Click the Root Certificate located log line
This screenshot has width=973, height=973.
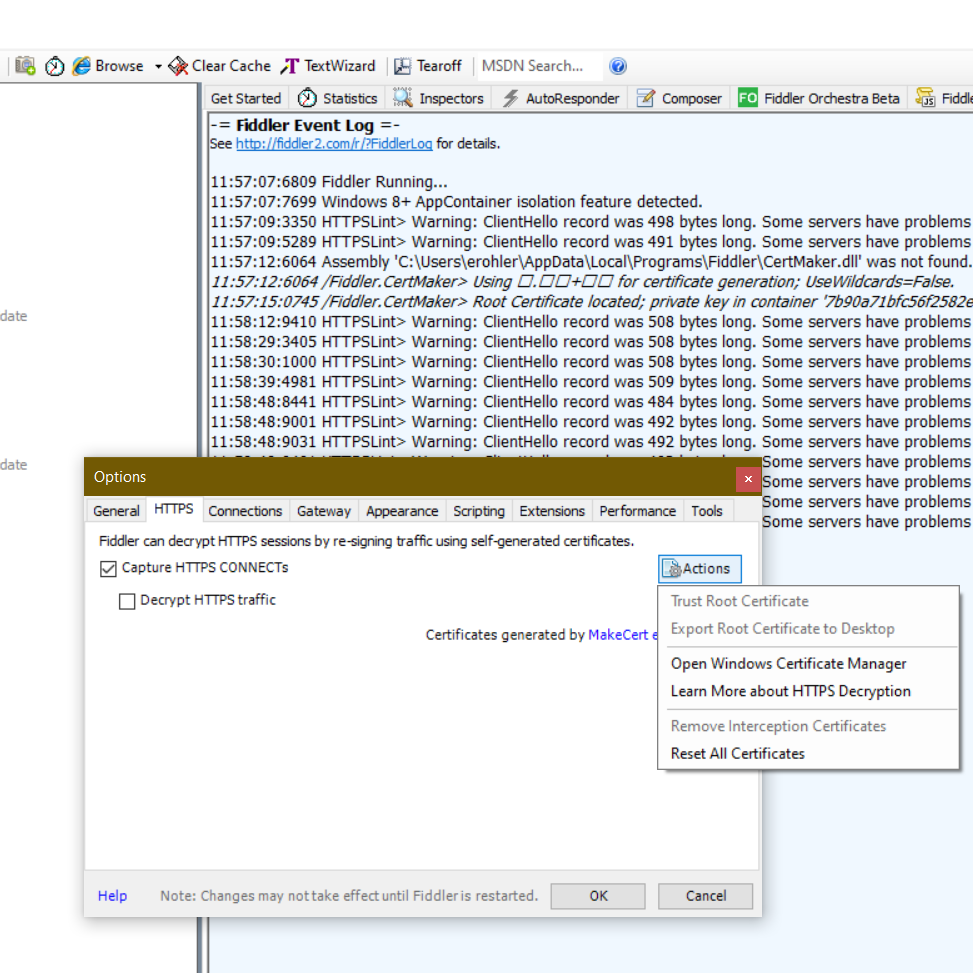pos(591,302)
